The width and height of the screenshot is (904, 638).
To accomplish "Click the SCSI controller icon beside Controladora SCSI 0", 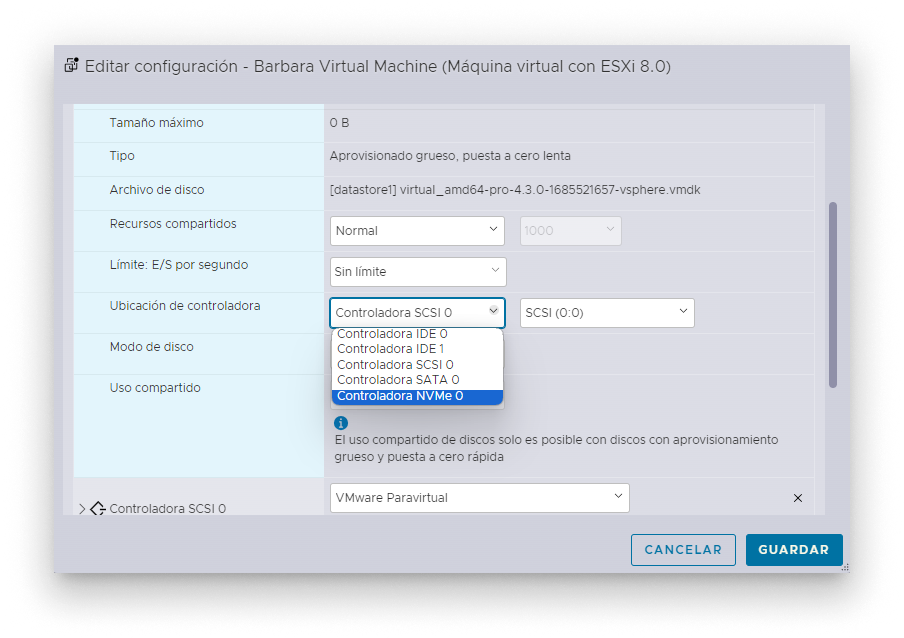I will [x=98, y=508].
